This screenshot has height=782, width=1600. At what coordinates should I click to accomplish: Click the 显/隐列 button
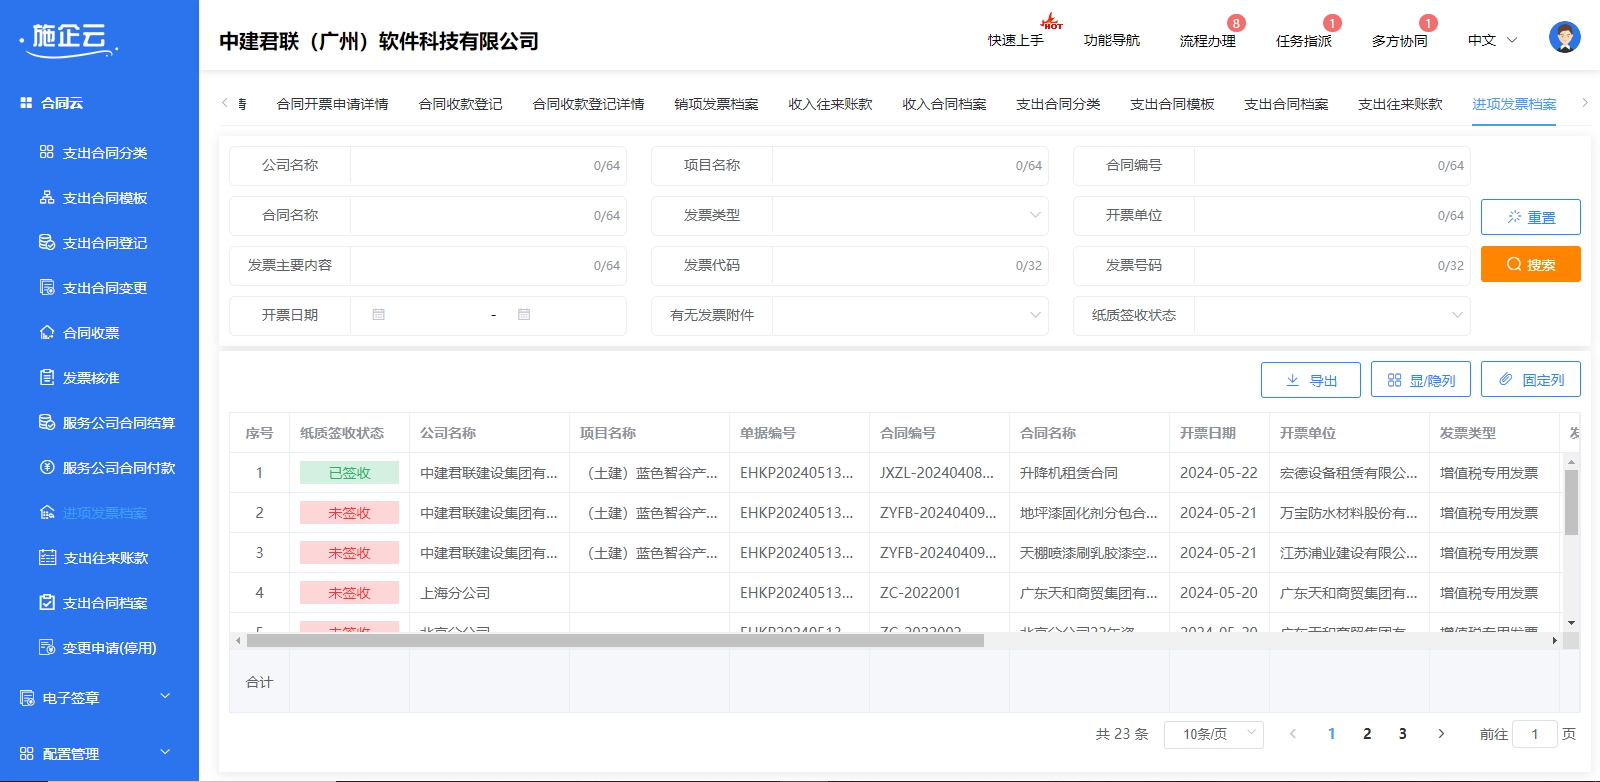[x=1421, y=380]
